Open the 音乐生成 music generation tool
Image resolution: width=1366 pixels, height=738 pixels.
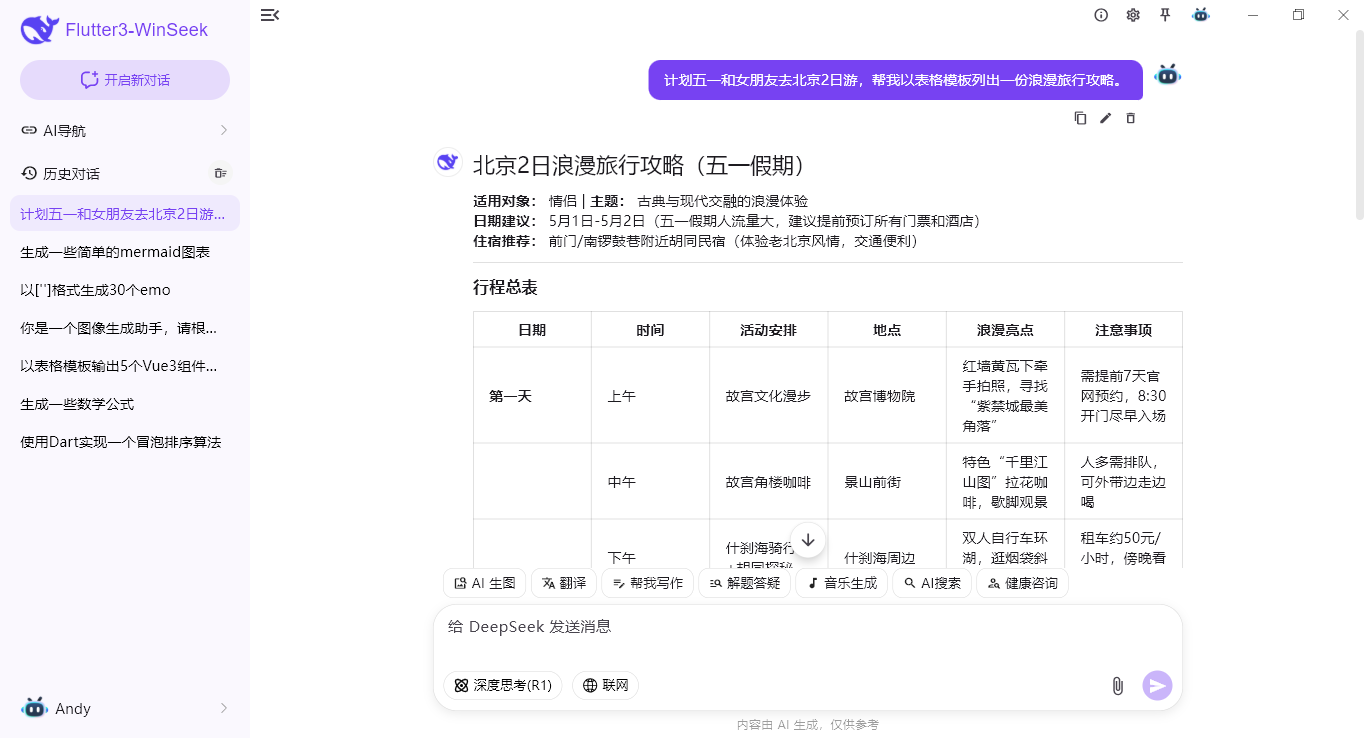tap(841, 583)
